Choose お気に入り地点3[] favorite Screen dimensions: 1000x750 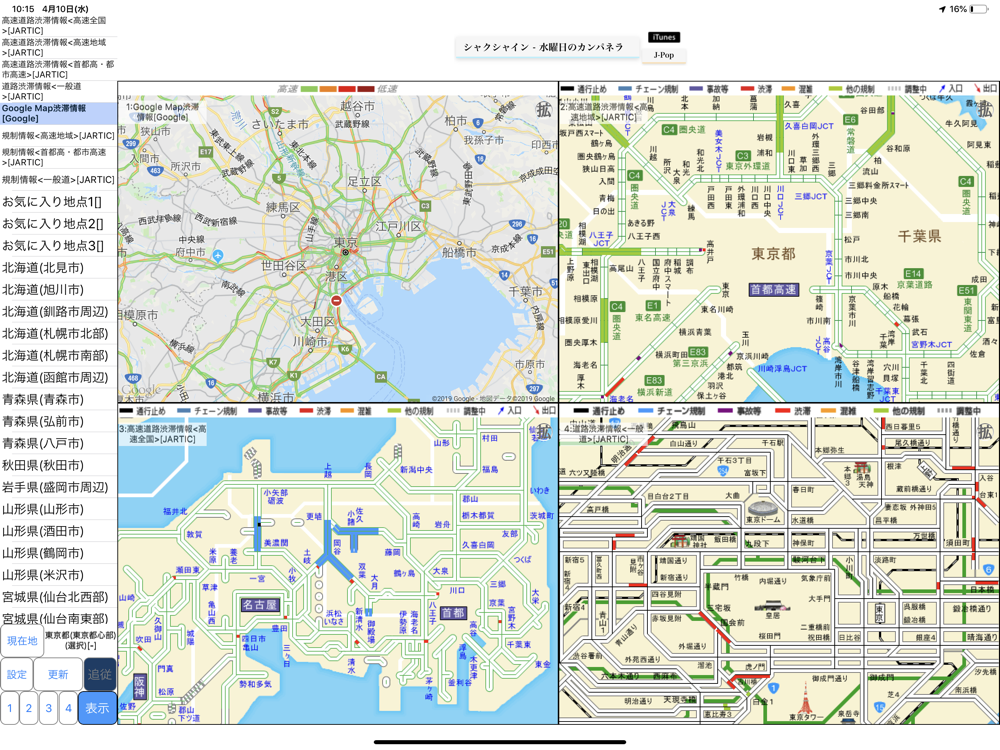tap(58, 246)
